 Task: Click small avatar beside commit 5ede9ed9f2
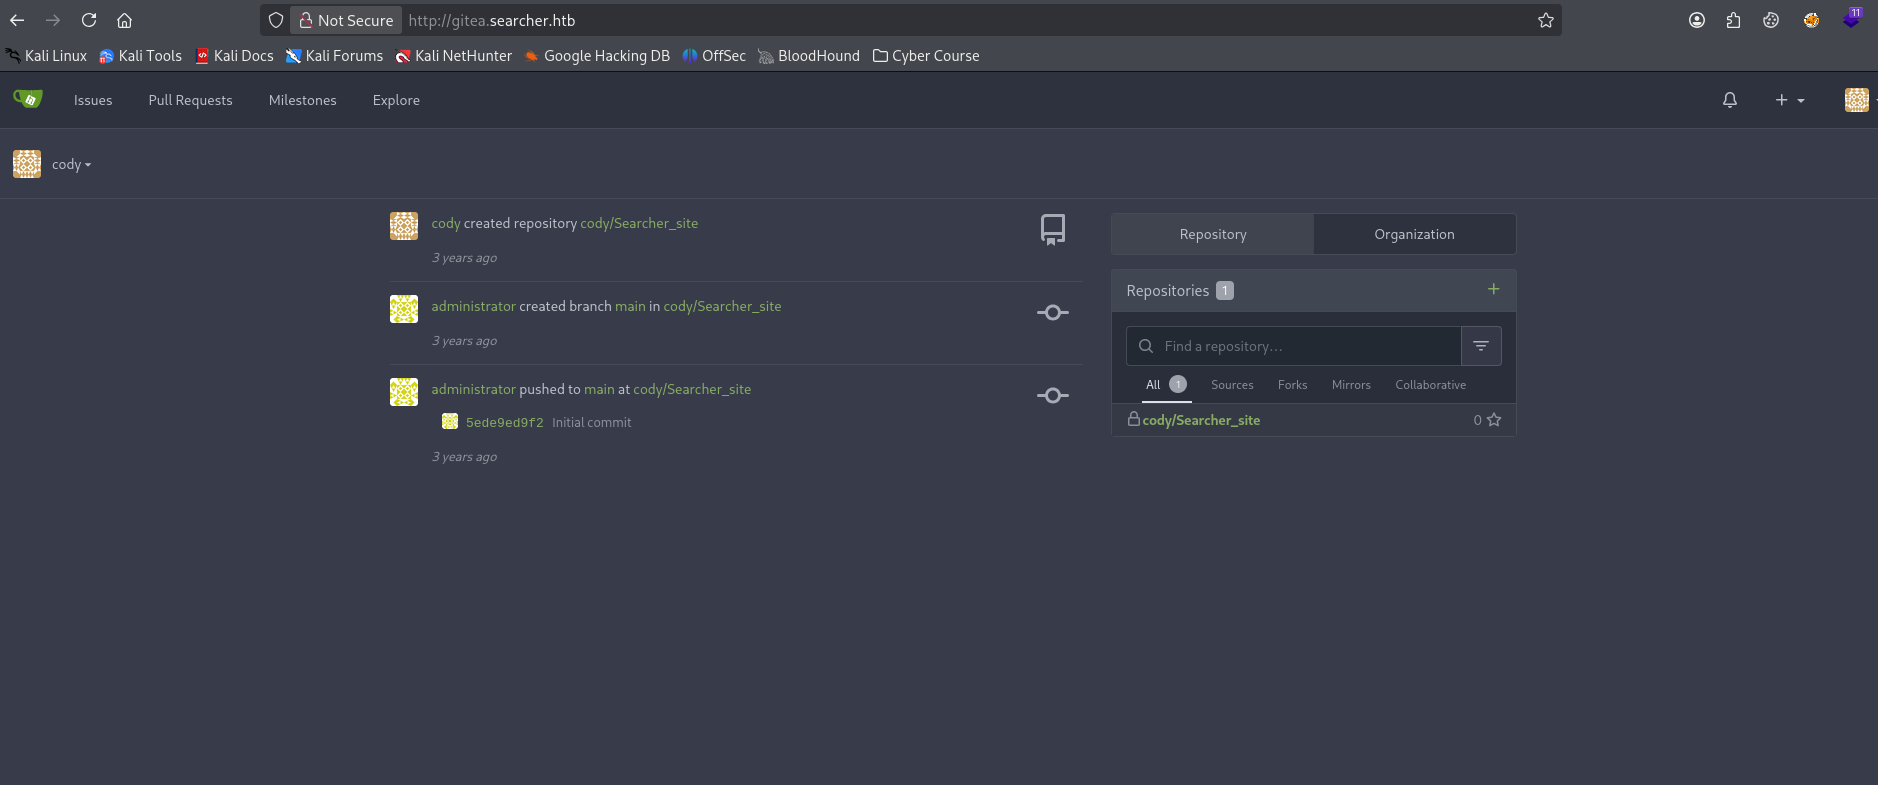(x=450, y=422)
